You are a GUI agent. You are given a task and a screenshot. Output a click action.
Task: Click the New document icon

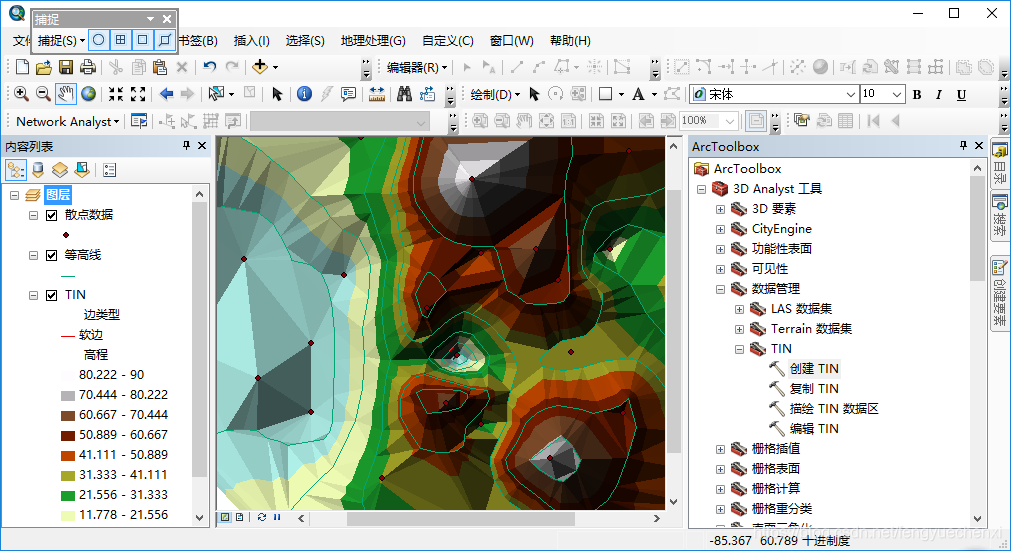pyautogui.click(x=22, y=67)
